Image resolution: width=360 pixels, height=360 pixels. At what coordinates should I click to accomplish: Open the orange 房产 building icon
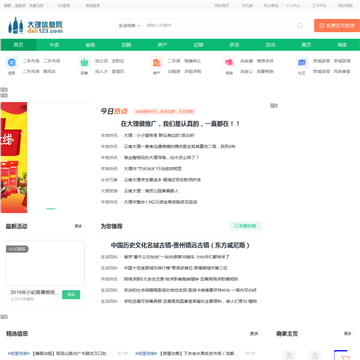157,62
